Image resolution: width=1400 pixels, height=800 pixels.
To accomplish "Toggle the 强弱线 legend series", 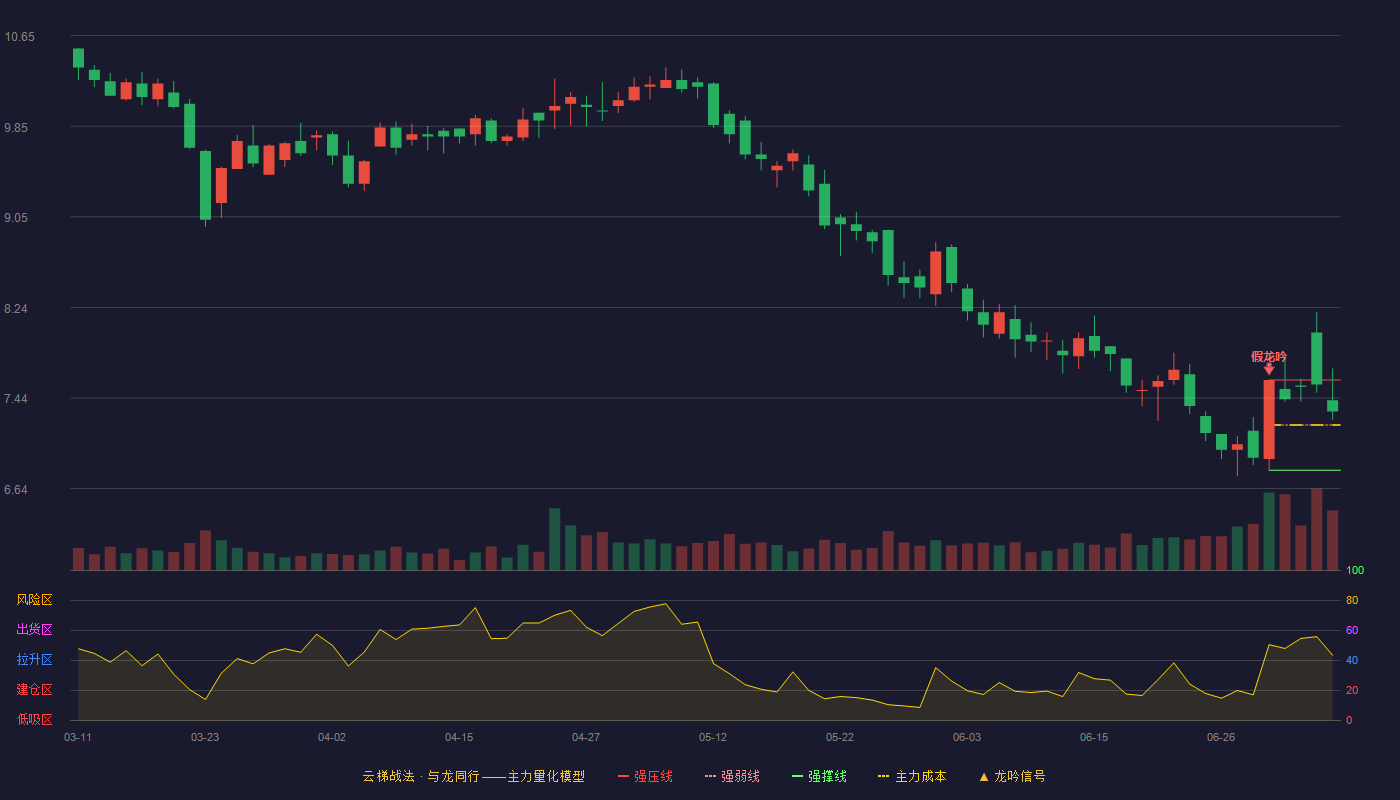I will [x=732, y=776].
